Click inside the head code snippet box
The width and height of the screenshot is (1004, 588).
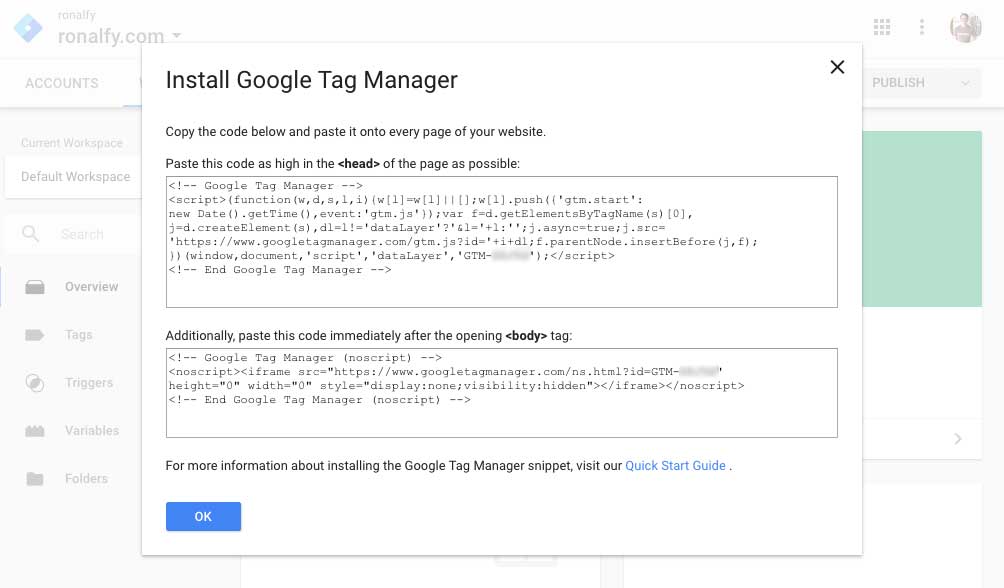coord(501,242)
